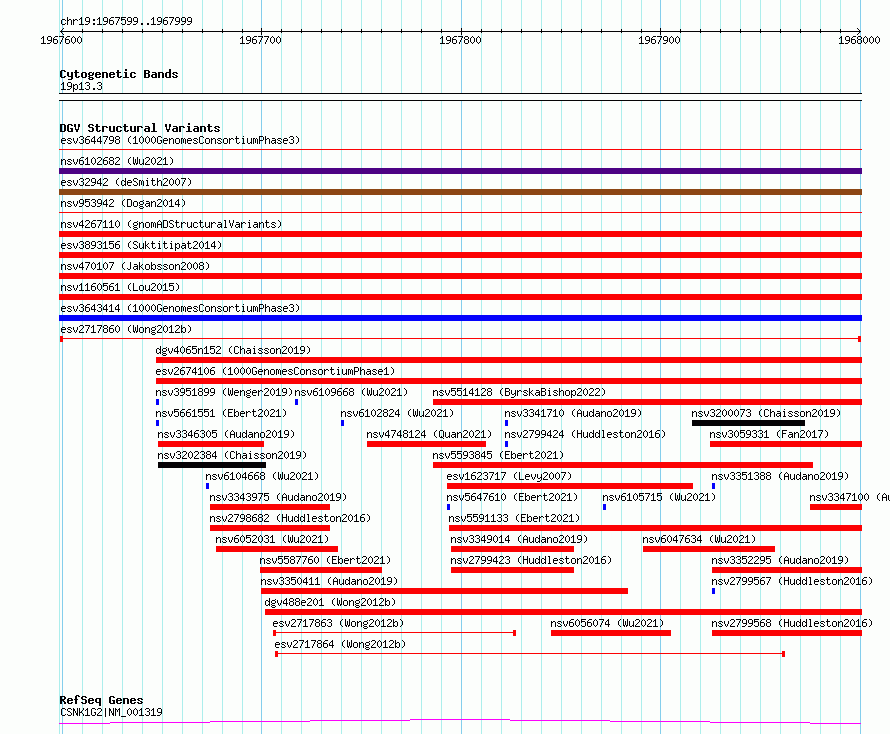
Task: Select nsv2799424 (Huddleston2016) label
Action: [x=585, y=434]
